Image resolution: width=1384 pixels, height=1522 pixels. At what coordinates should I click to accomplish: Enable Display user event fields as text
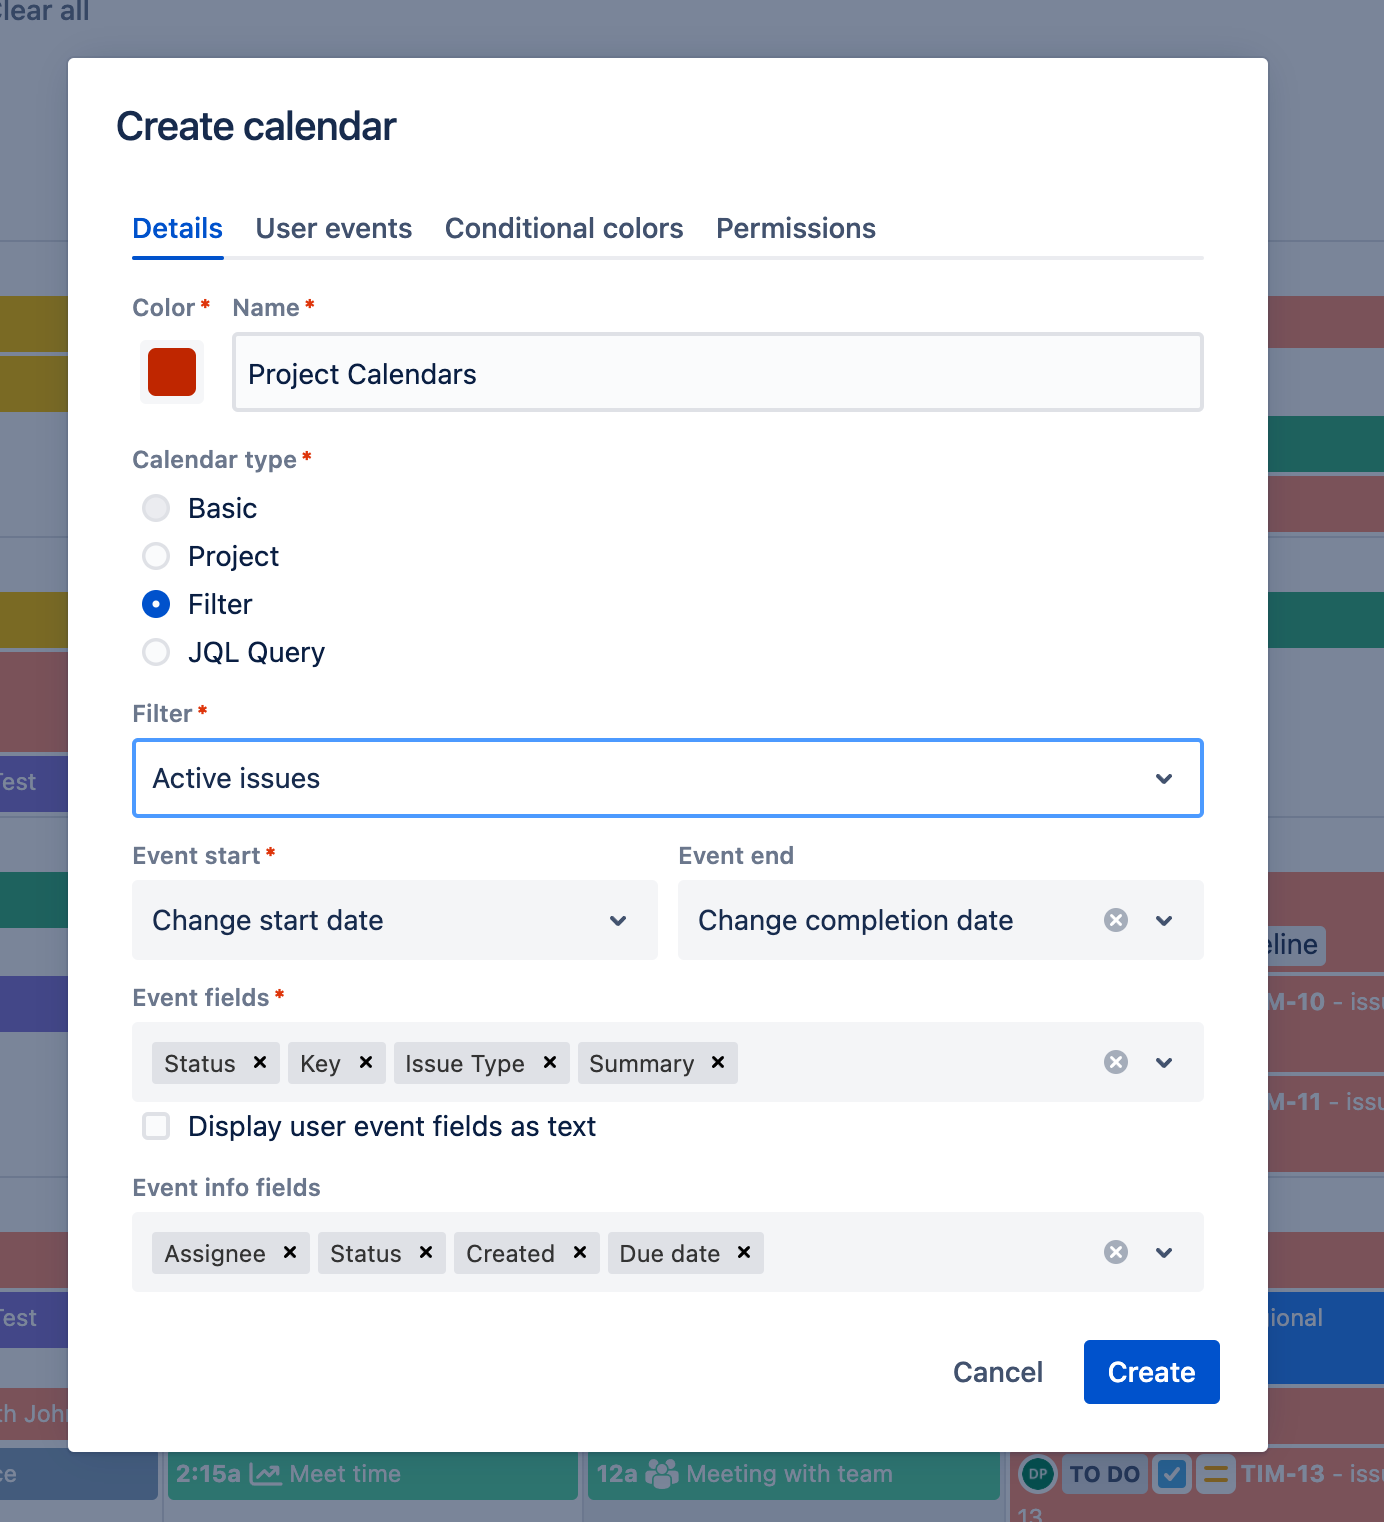pyautogui.click(x=156, y=1126)
